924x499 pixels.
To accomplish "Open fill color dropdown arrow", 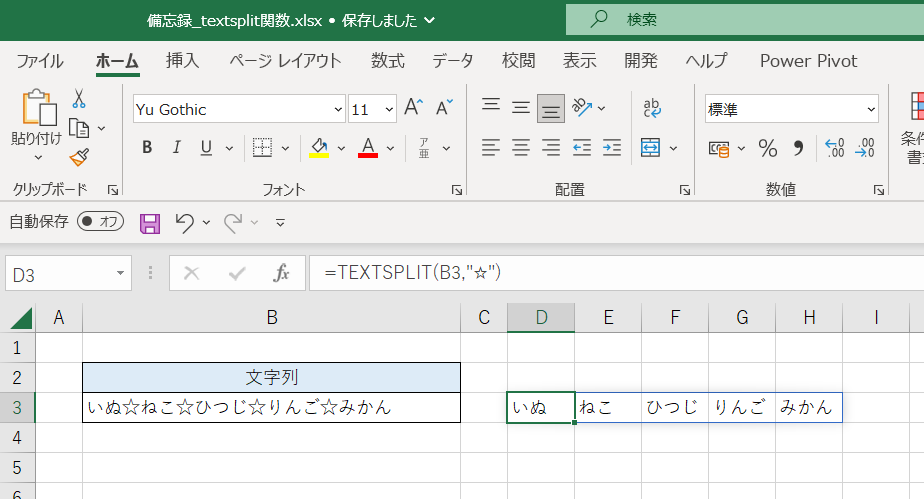I will pyautogui.click(x=341, y=148).
